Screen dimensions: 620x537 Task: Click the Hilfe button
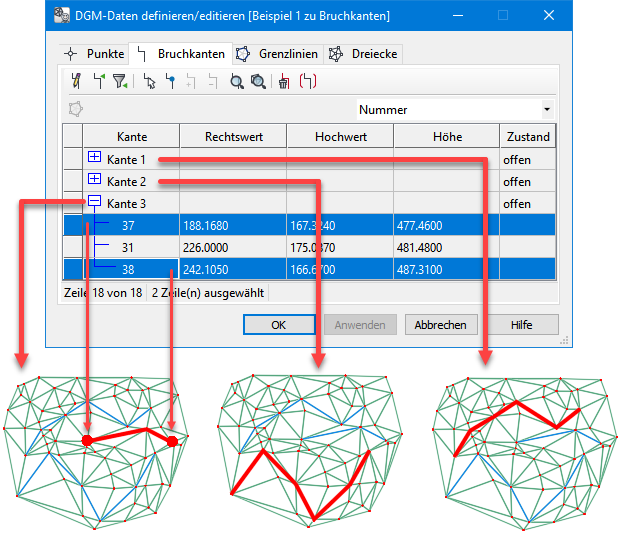(520, 325)
